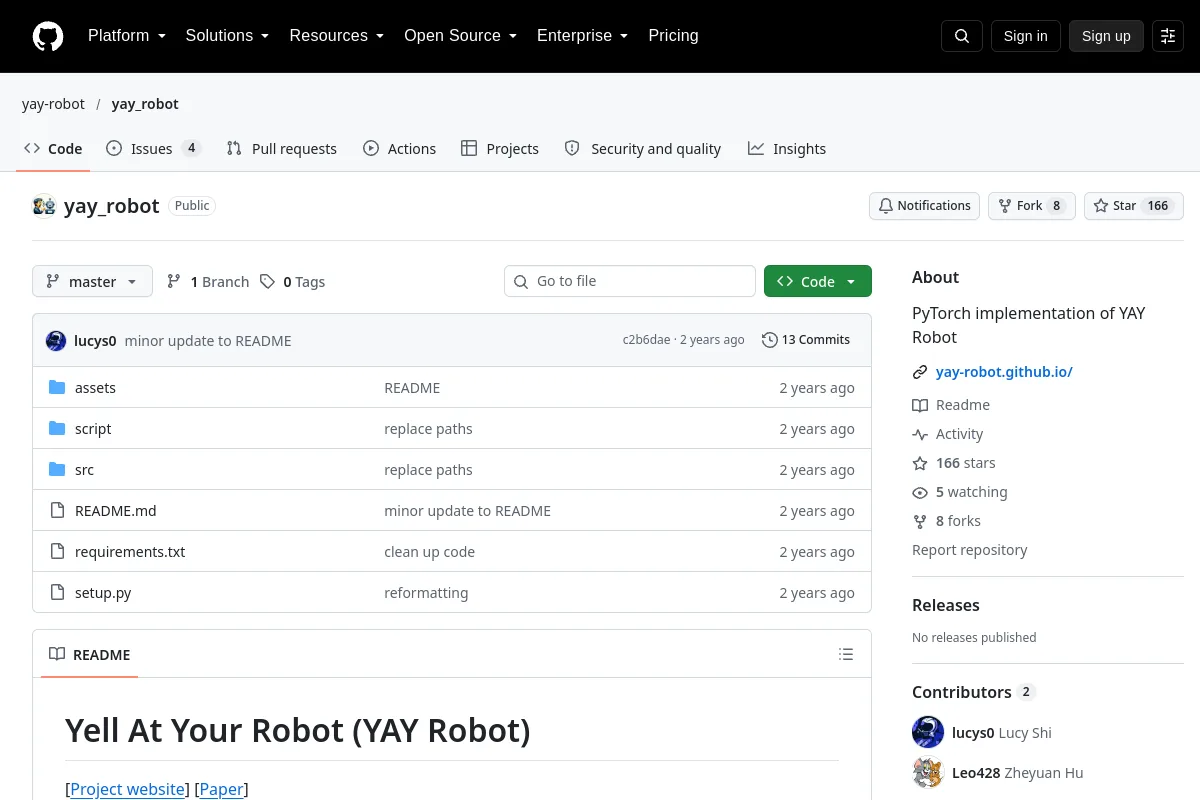Open the master branch selector

point(92,281)
